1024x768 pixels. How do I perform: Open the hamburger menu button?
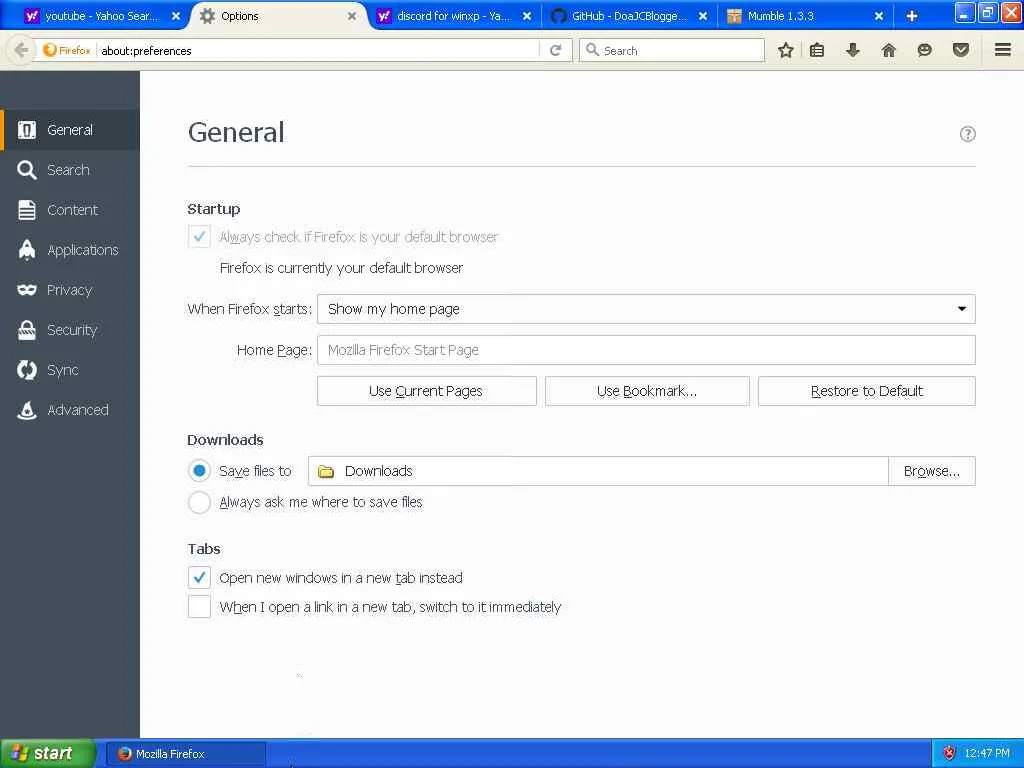pos(1003,50)
